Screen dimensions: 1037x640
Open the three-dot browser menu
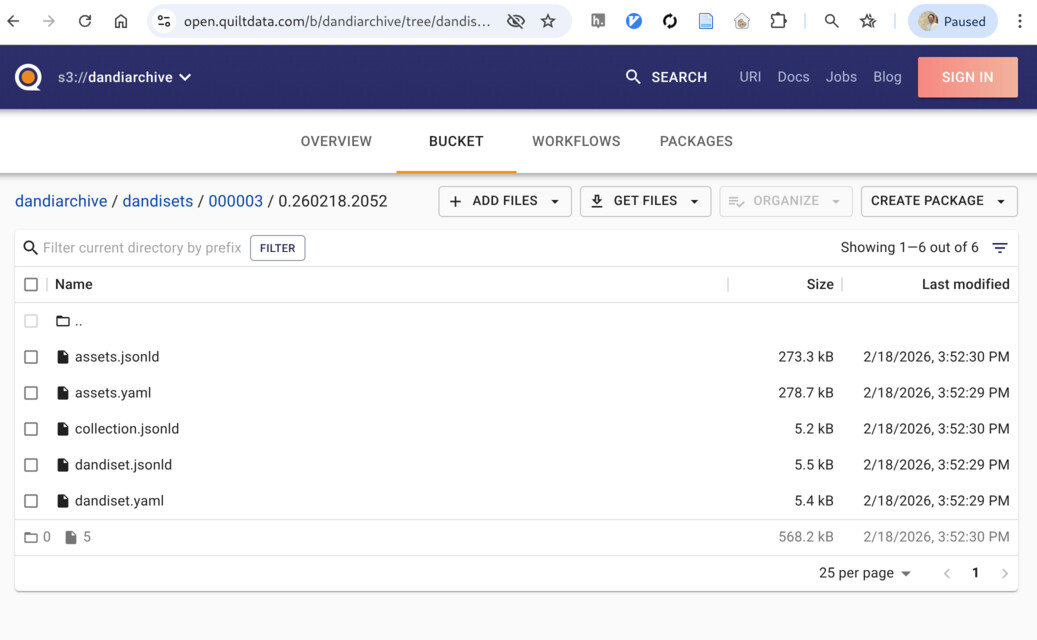pos(1020,21)
